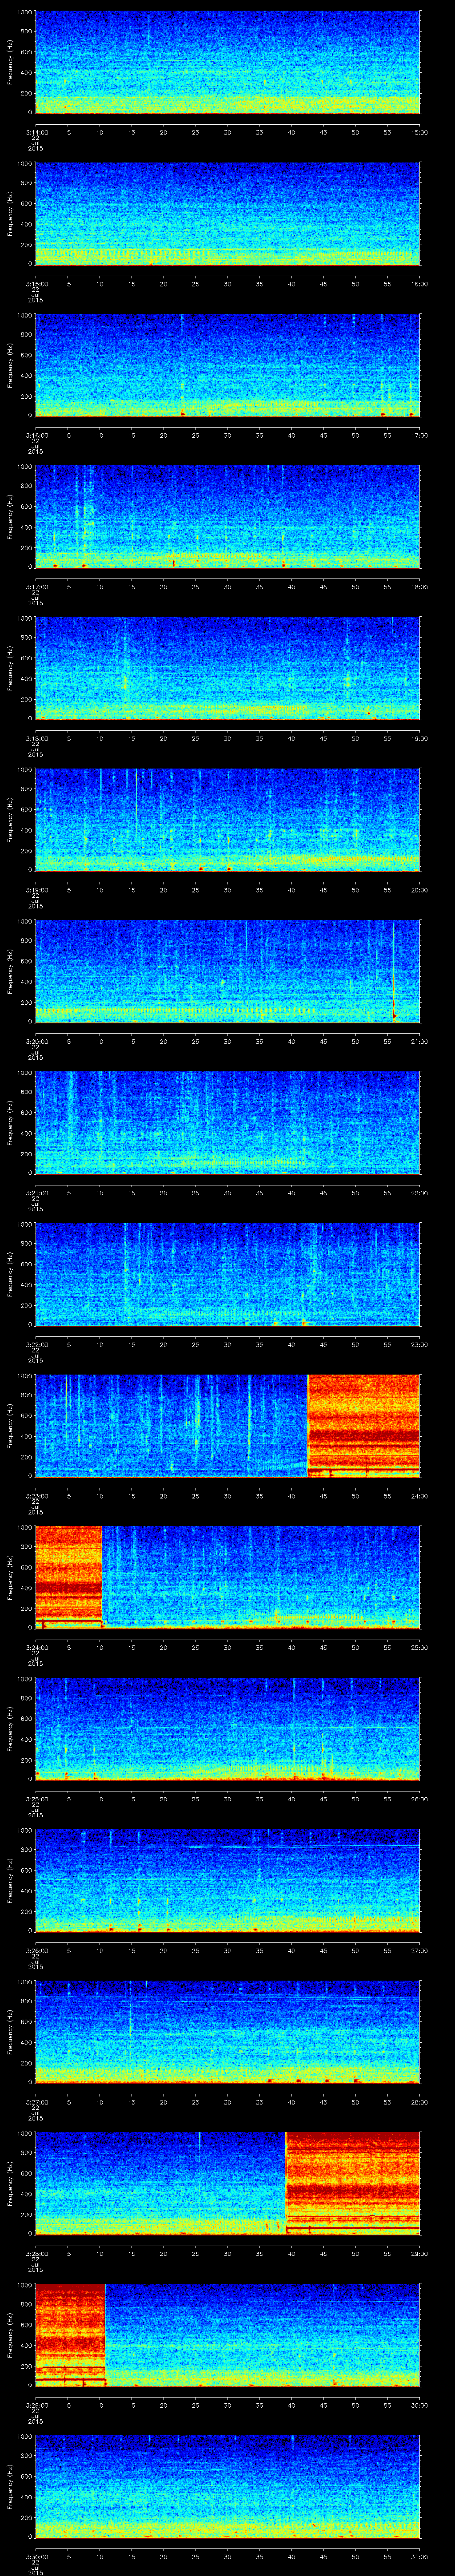Select the spectrogram panel starting at 3:30:00
The width and height of the screenshot is (455, 2576).
[227, 2487]
